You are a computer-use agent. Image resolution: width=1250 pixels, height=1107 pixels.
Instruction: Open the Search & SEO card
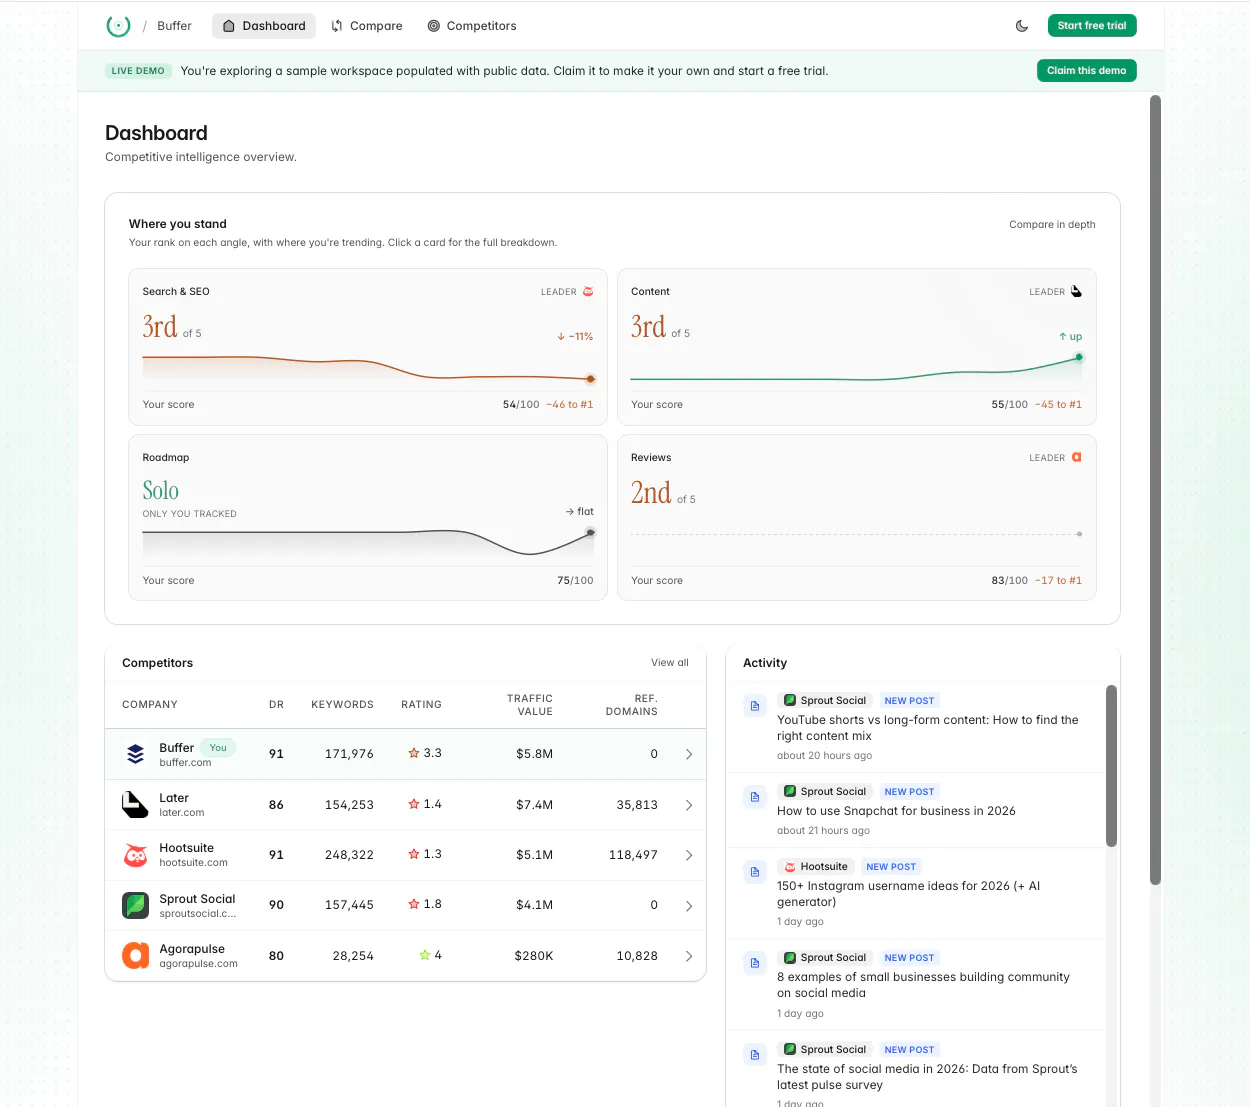pos(368,347)
